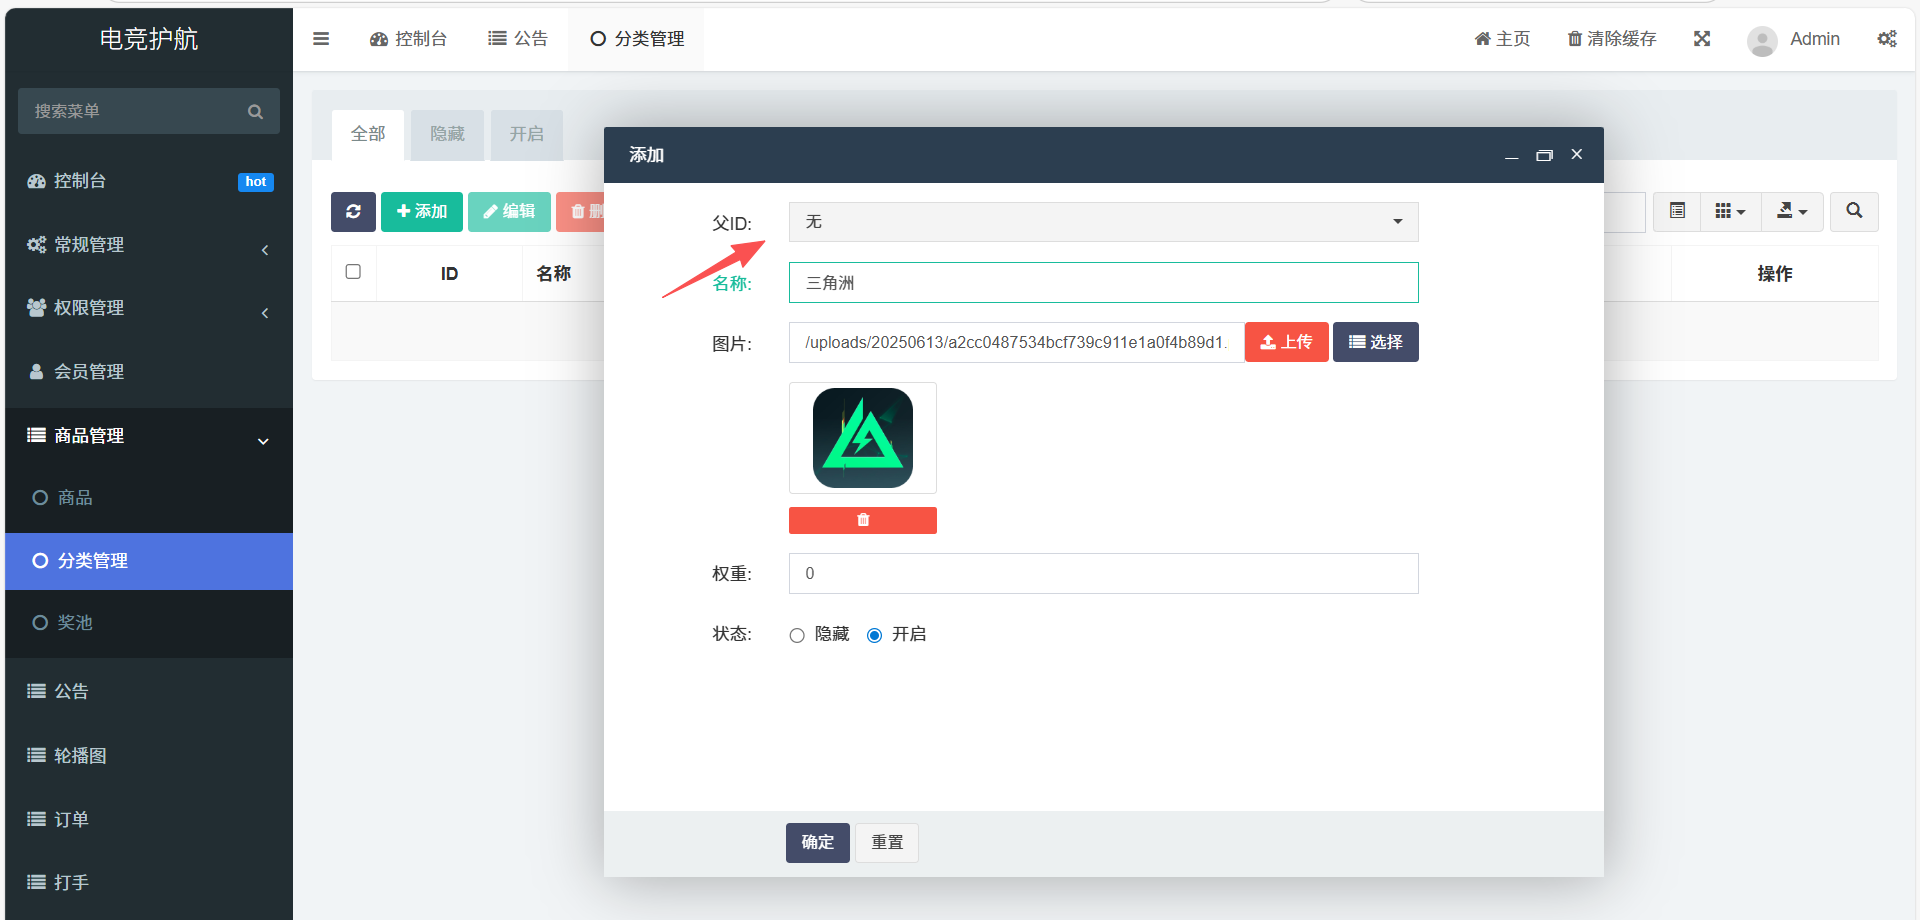
Task: Toggle fullscreen with the expand icon
Action: [x=1702, y=39]
